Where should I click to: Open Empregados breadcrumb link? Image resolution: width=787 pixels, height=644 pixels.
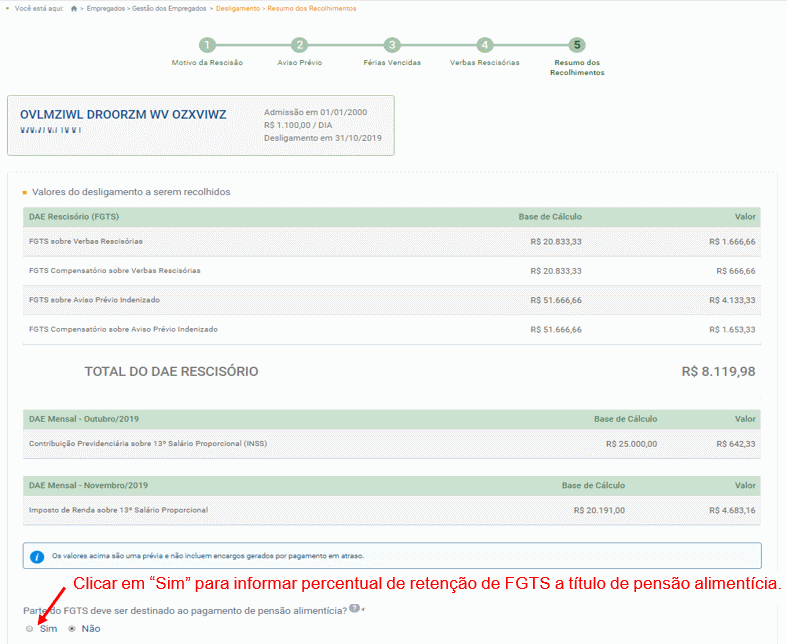tap(106, 9)
